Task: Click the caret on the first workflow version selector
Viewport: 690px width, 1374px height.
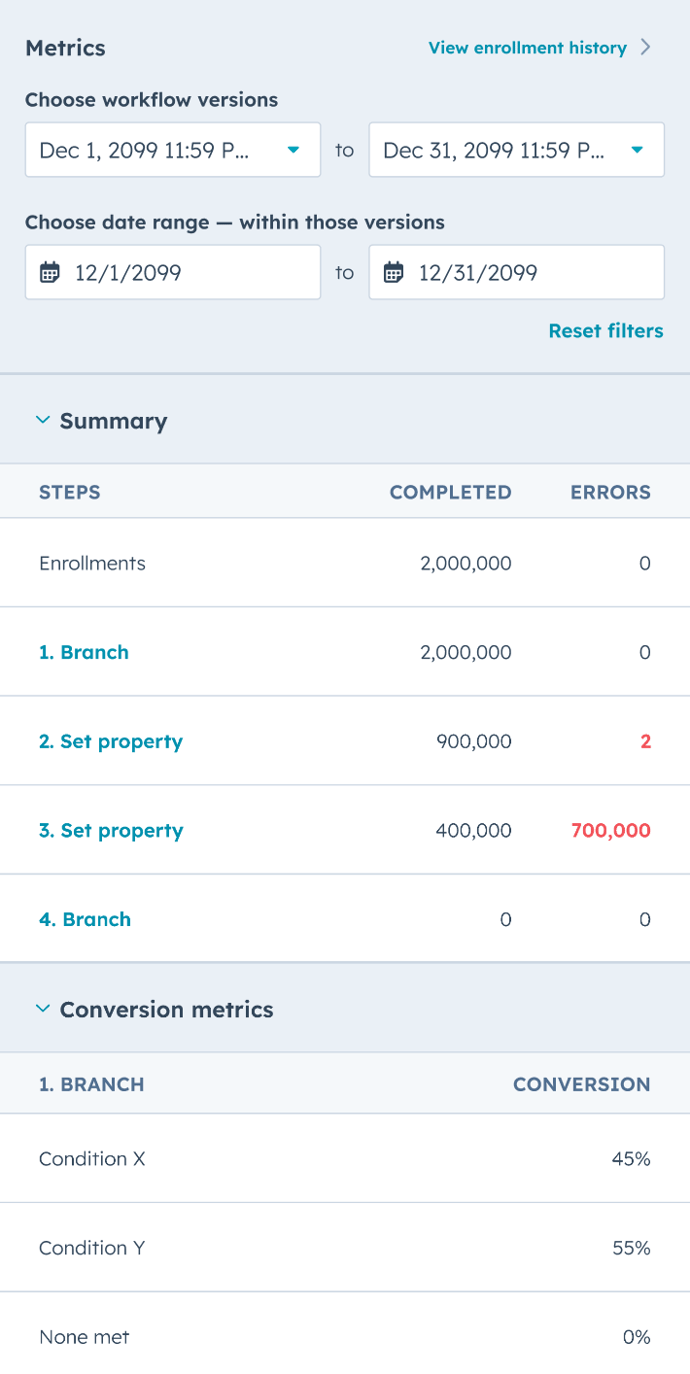Action: pos(295,150)
